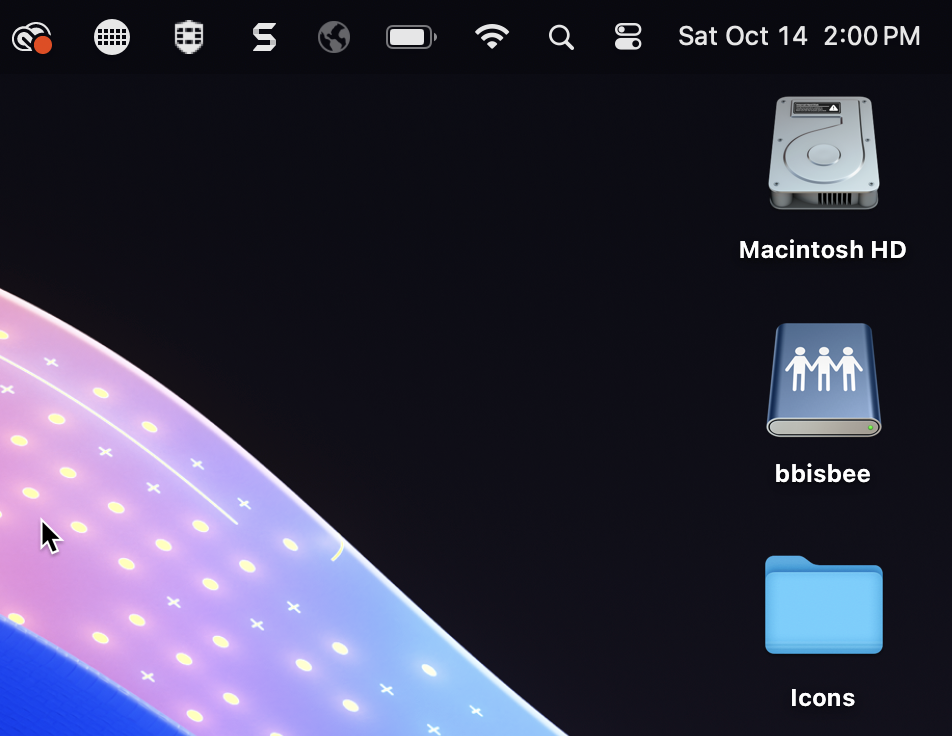Click the Adobe Creative Cloud menu bar icon
This screenshot has width=952, height=736.
(x=31, y=36)
